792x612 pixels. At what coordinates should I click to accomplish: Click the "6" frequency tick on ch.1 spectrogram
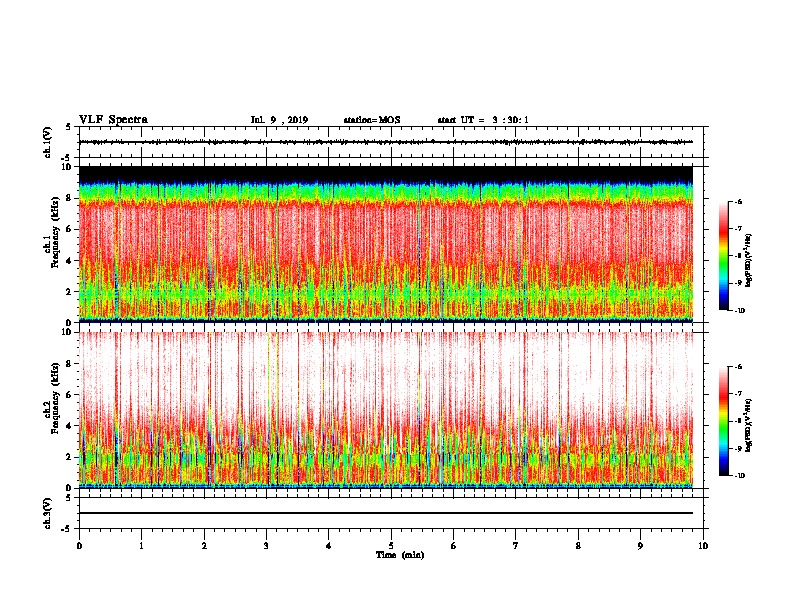[69, 229]
